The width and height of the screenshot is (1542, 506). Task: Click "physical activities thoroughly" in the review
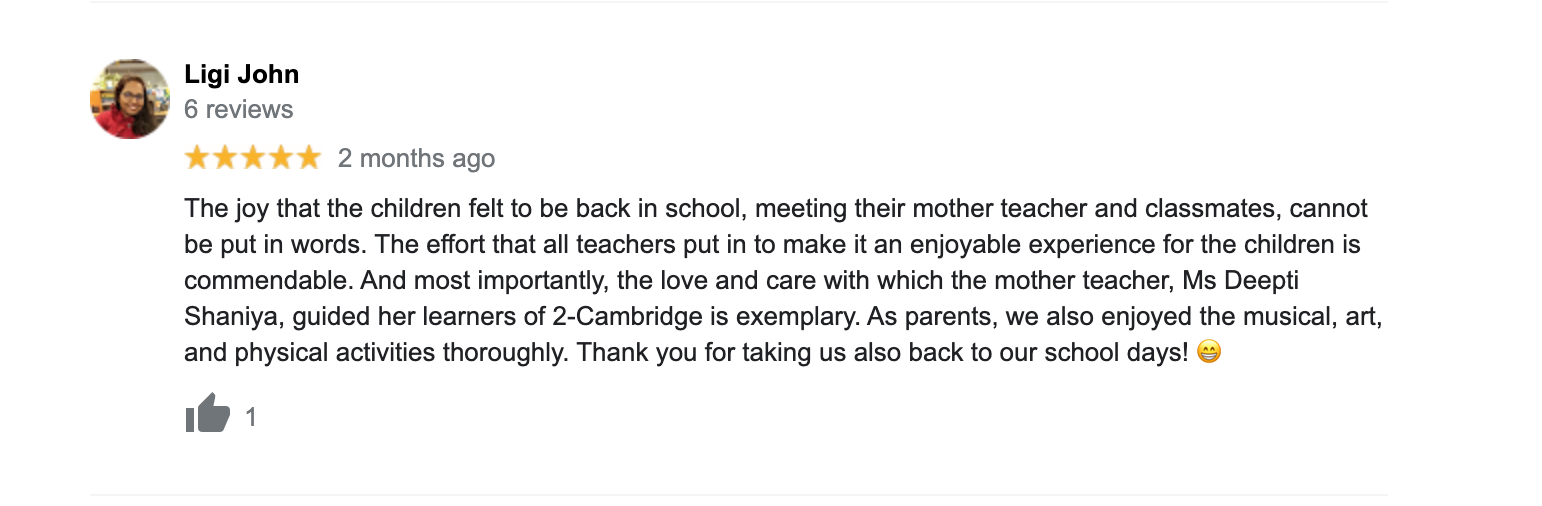tap(400, 353)
